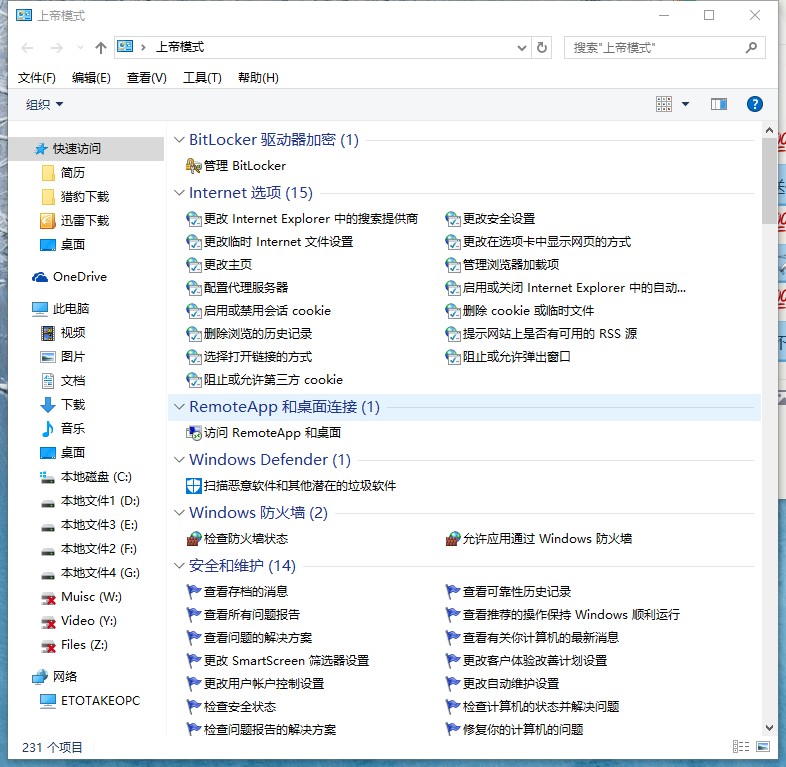This screenshot has width=786, height=767.
Task: Open the OneDrive cloud icon
Action: [x=40, y=277]
